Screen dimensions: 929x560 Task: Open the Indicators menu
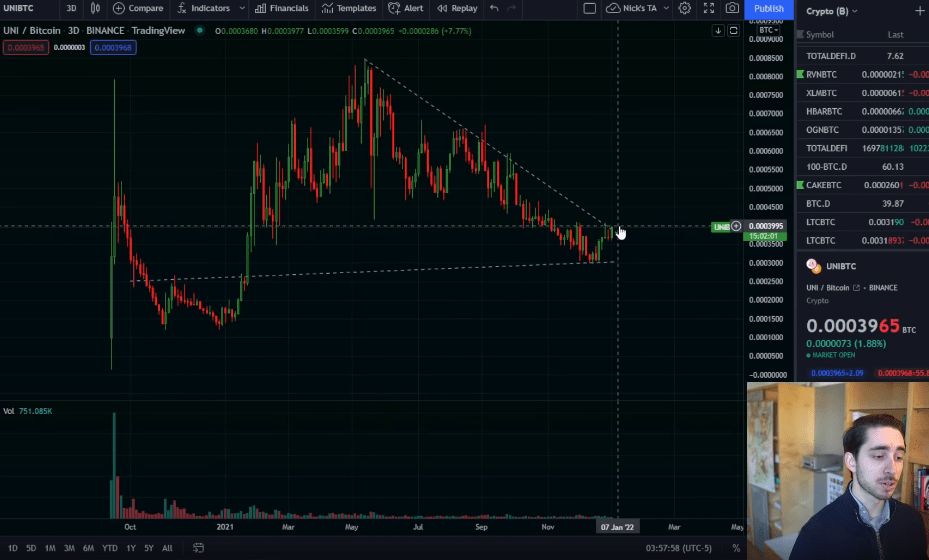point(203,8)
